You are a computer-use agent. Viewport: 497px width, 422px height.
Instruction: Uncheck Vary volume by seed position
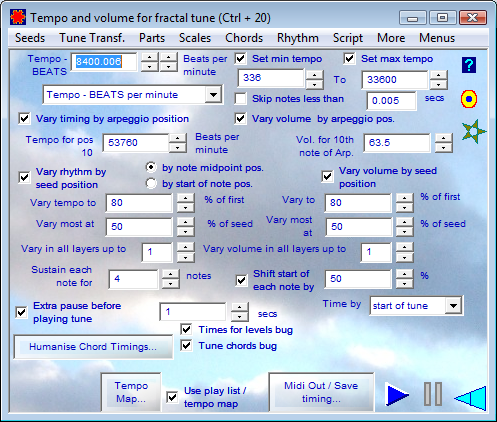tap(327, 176)
